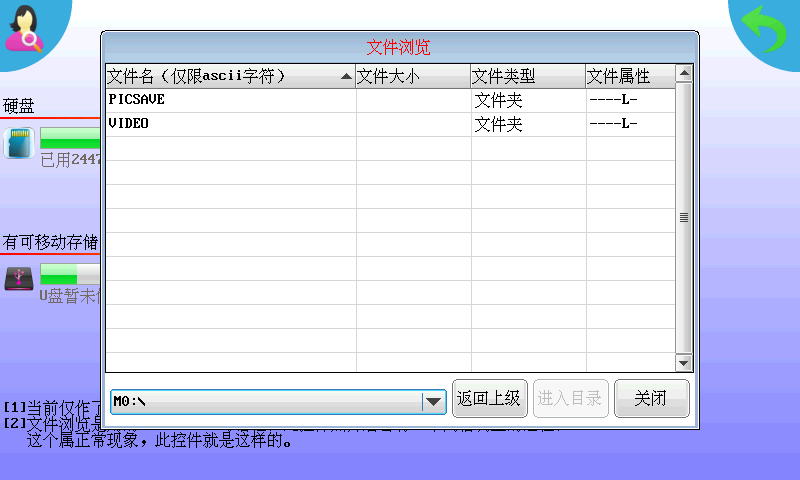The image size is (800, 480).
Task: Click the green back arrow icon
Action: [x=764, y=29]
